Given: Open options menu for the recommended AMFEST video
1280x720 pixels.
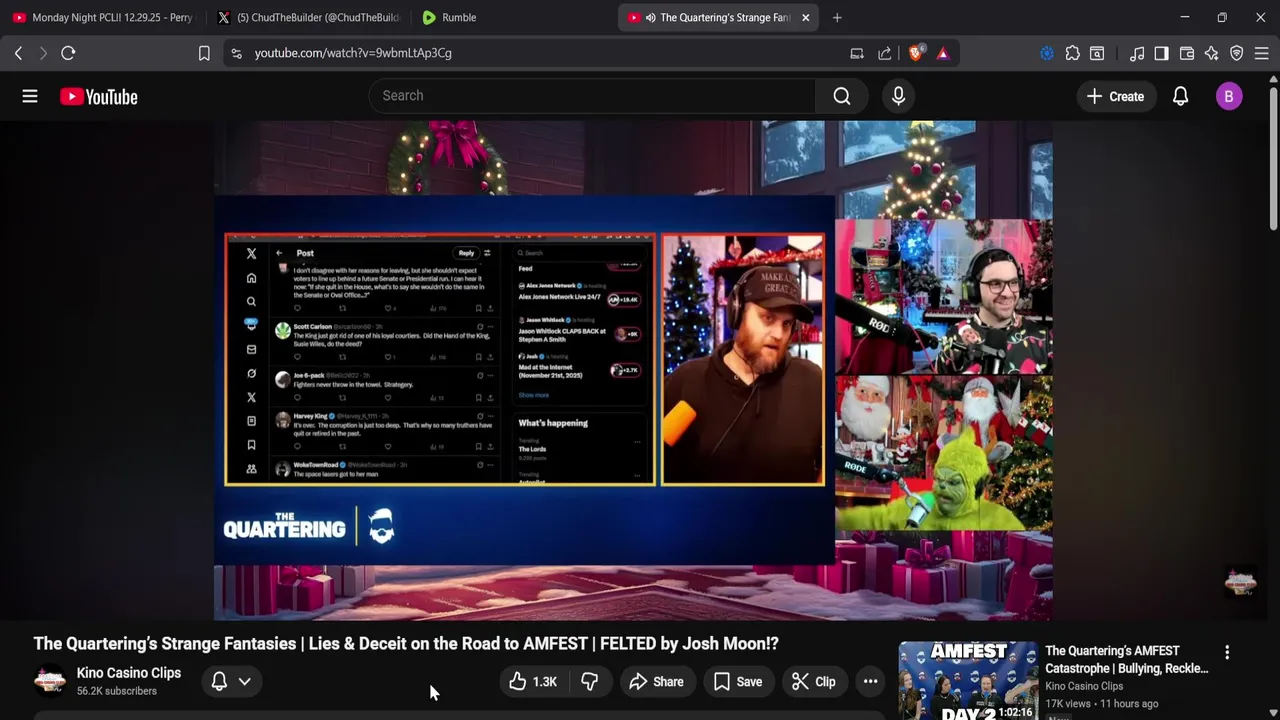Looking at the screenshot, I should tap(1227, 652).
